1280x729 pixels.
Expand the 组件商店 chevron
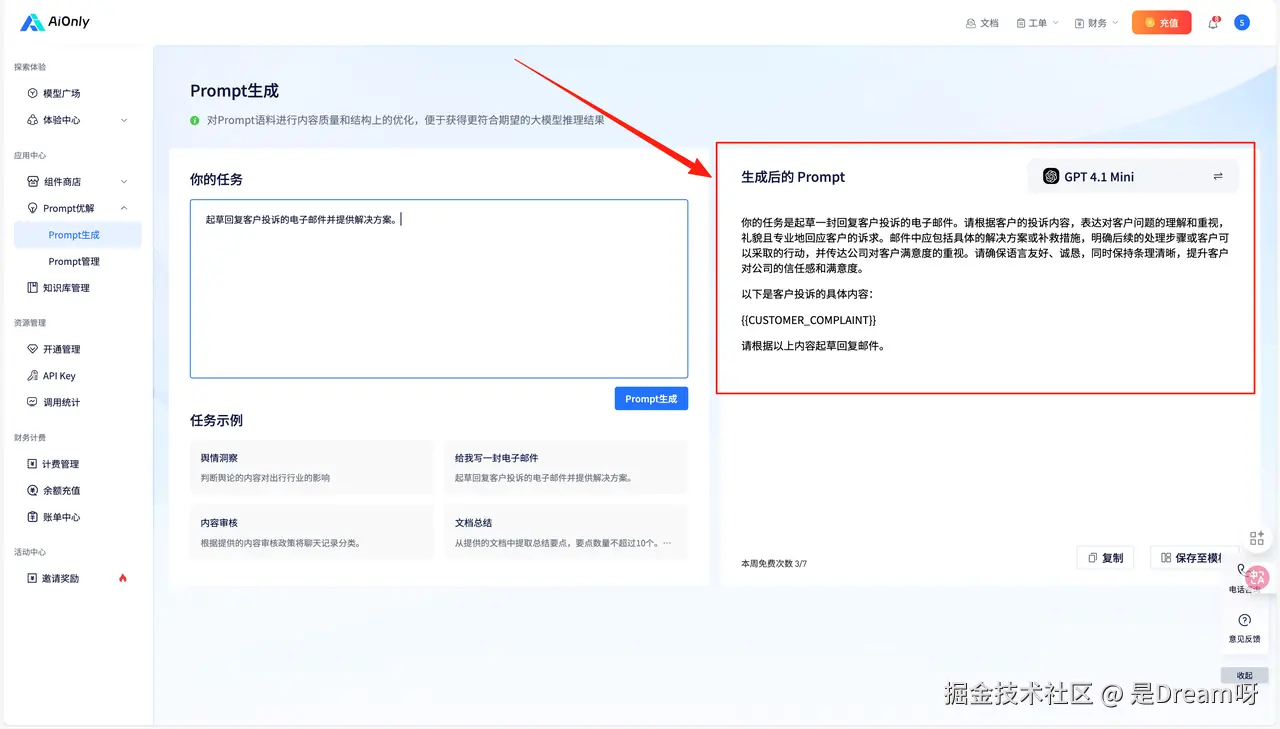click(124, 182)
